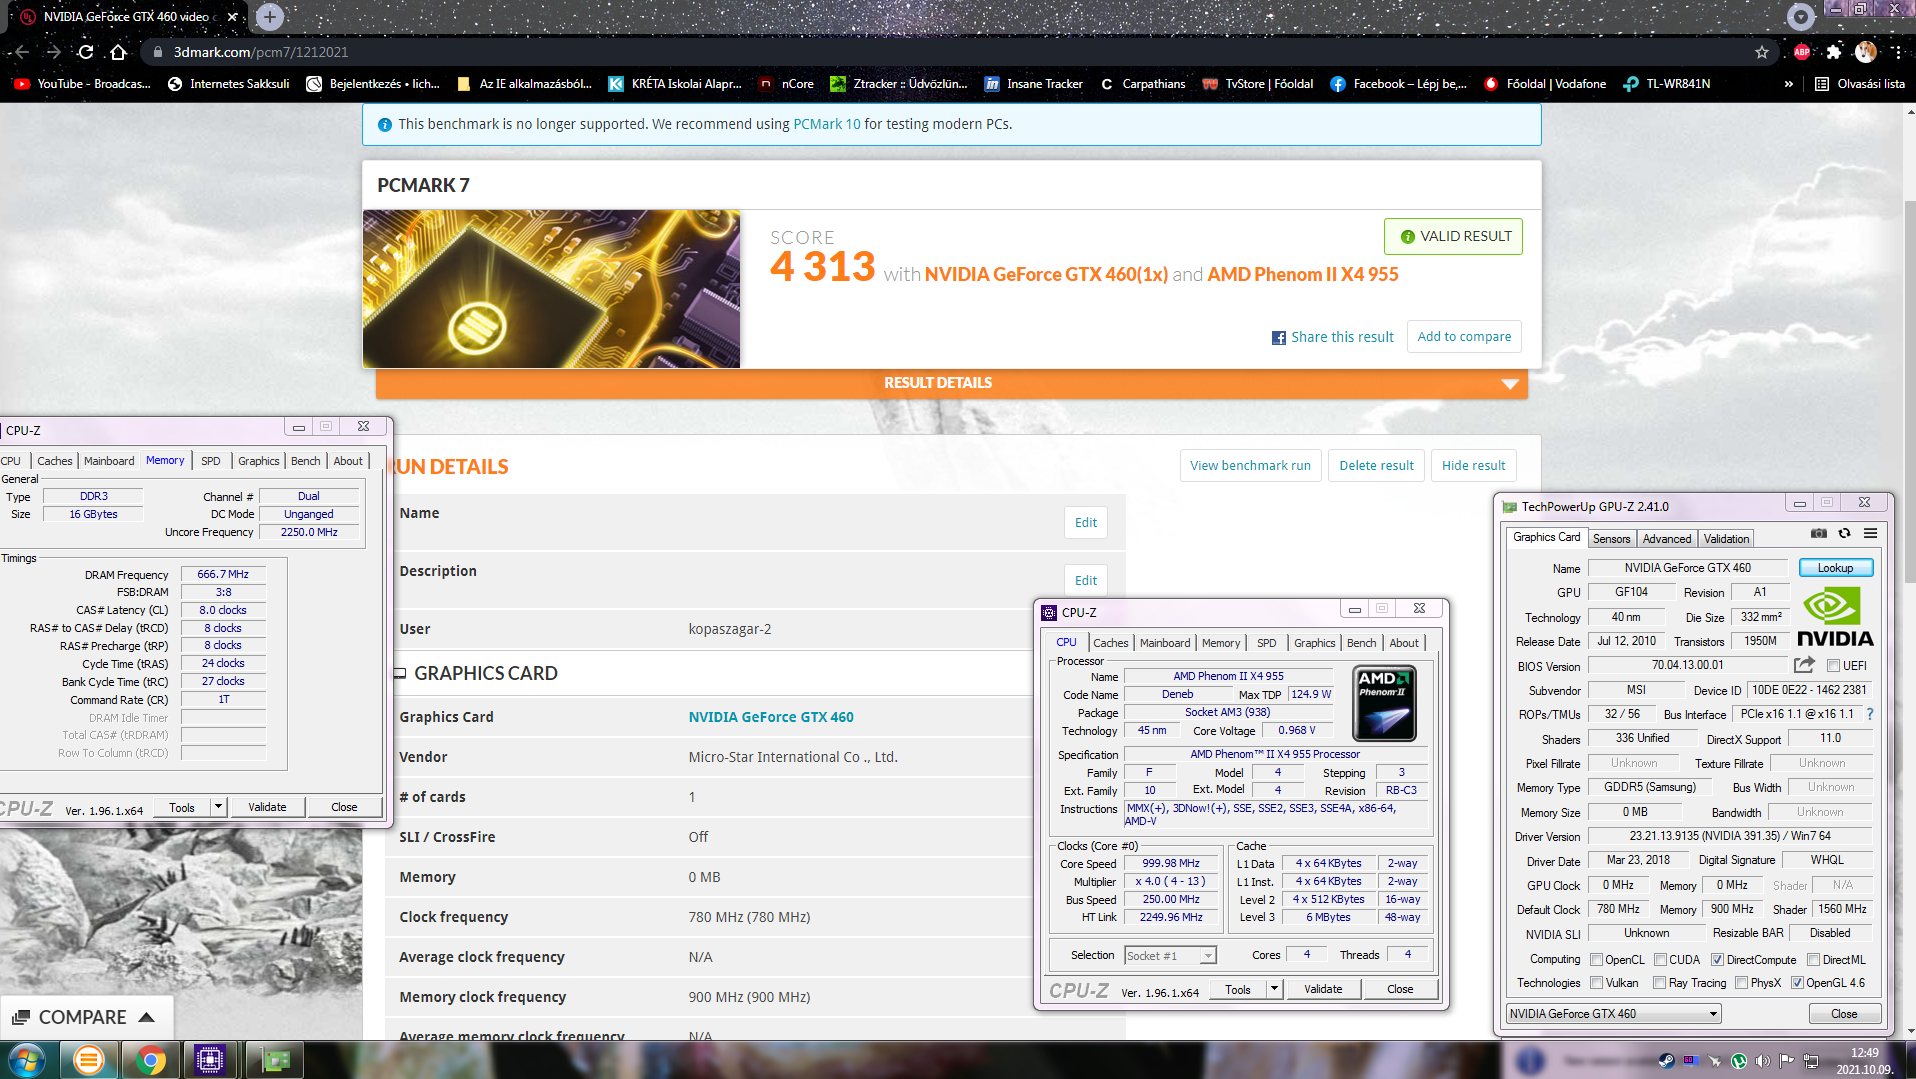Screen dimensions: 1916x1079
Task: Open the PCMark 10 link
Action: (x=826, y=124)
